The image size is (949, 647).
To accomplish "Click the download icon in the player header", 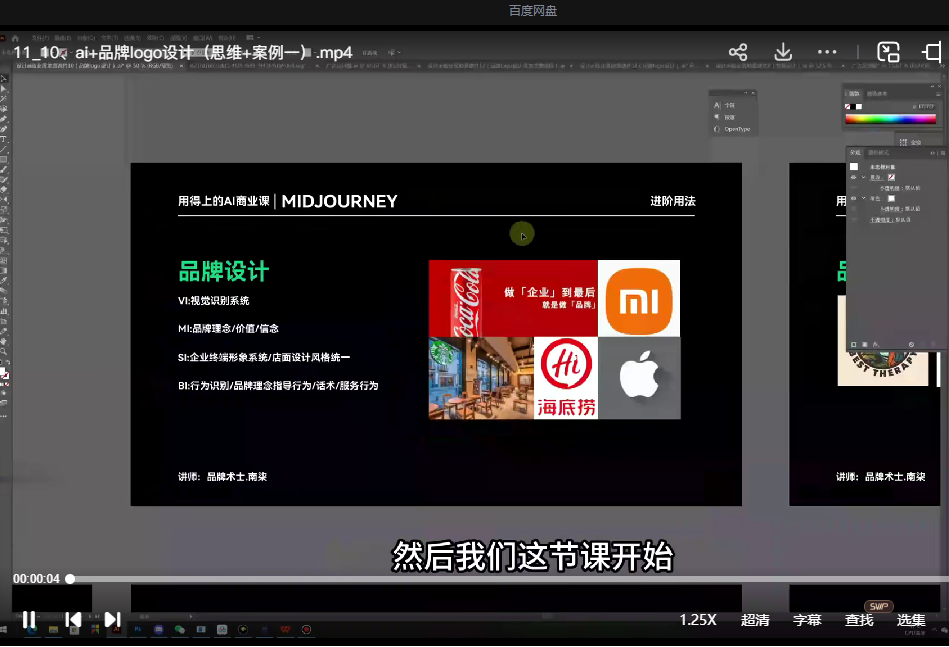I will pyautogui.click(x=783, y=52).
